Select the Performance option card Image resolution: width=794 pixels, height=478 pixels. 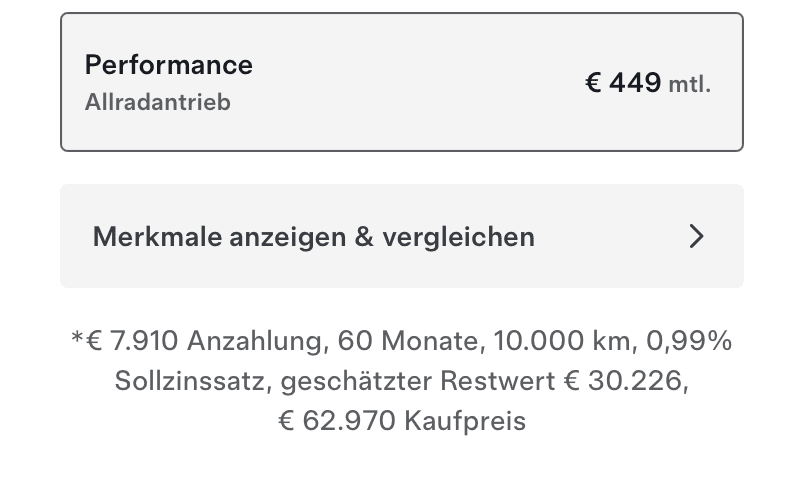(401, 82)
